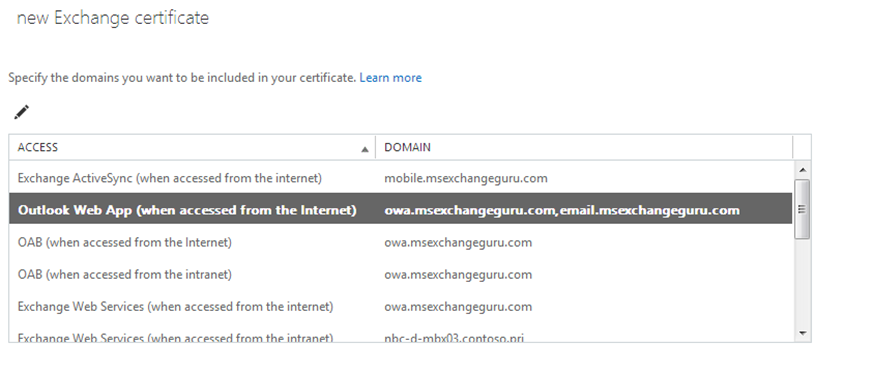Click the nbc-d-mbx03.contoso.pri domain cell
This screenshot has width=873, height=374.
(454, 337)
